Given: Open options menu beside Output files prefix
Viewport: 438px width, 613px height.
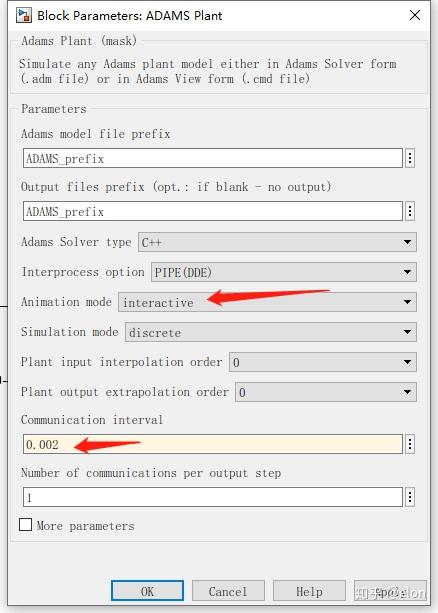Looking at the screenshot, I should point(409,211).
